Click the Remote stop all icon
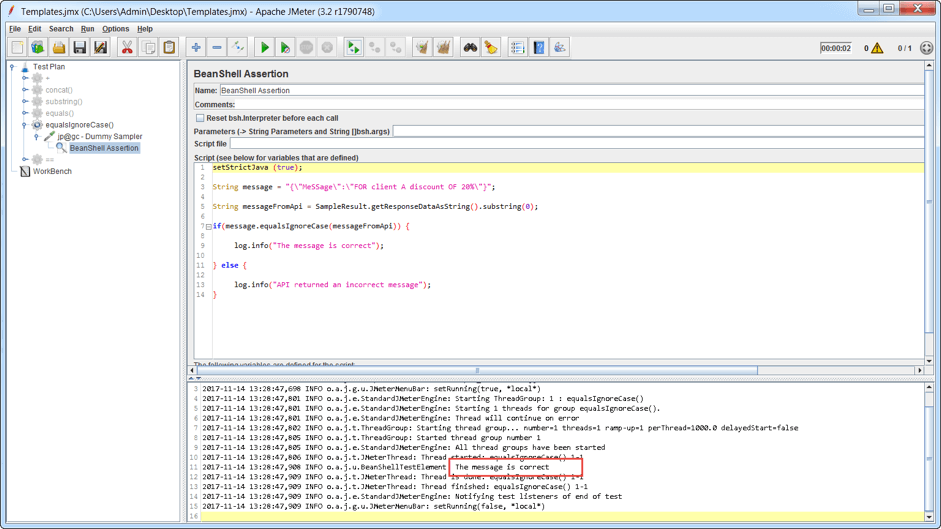 (374, 47)
